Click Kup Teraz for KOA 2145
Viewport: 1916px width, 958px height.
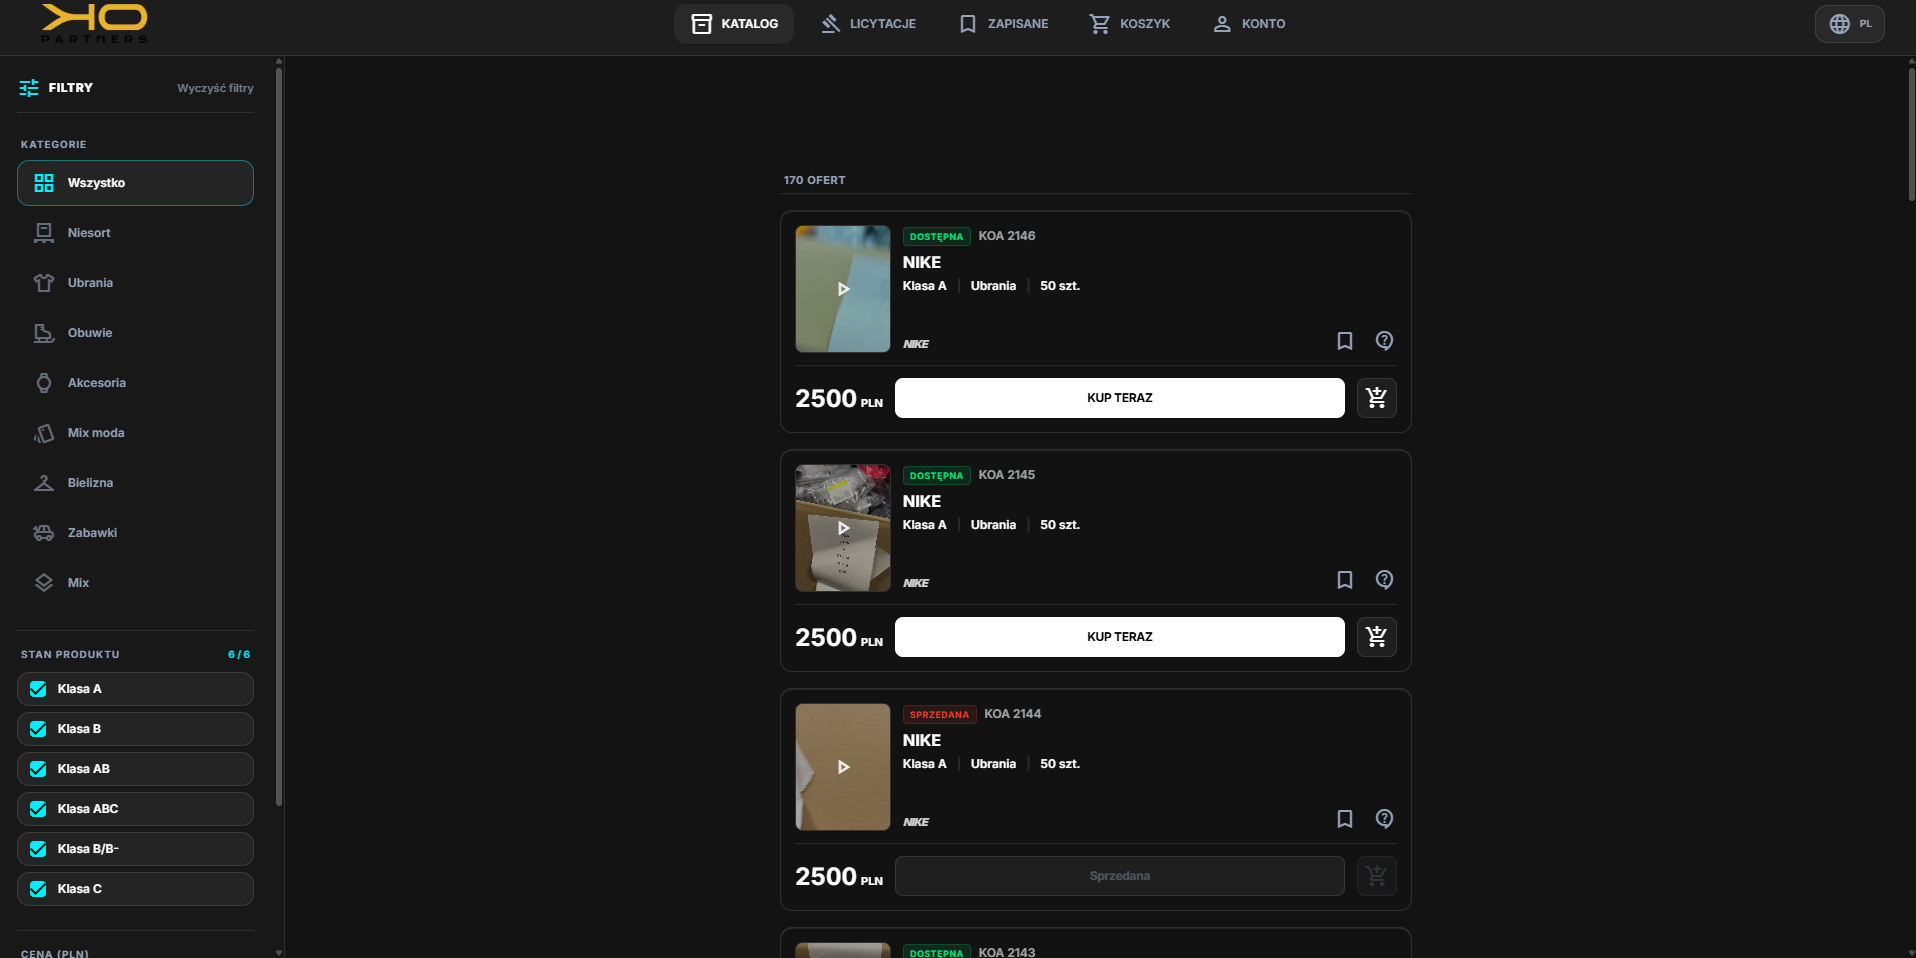click(1120, 637)
